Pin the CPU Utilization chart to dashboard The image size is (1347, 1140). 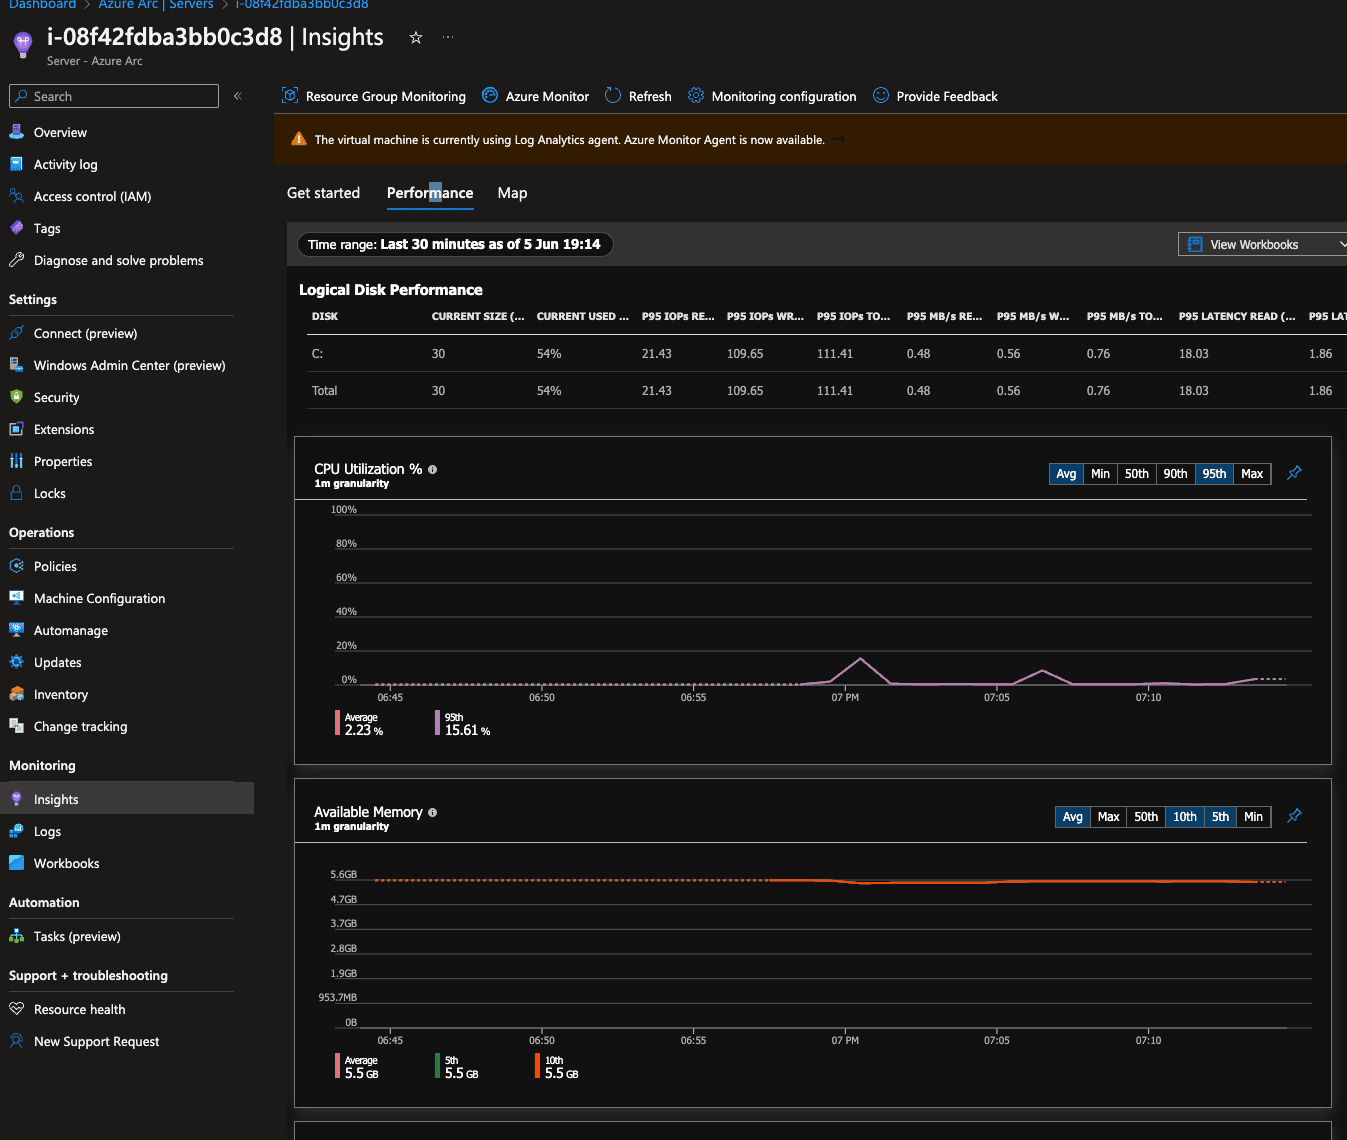(1293, 473)
